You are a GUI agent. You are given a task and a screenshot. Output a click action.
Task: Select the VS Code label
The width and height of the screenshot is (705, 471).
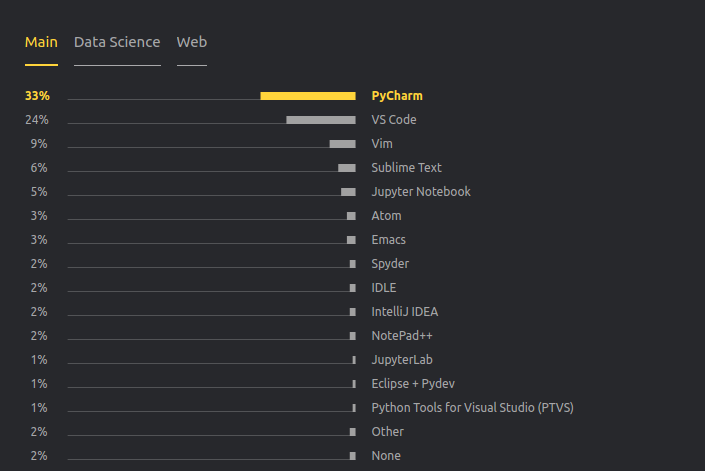click(394, 120)
